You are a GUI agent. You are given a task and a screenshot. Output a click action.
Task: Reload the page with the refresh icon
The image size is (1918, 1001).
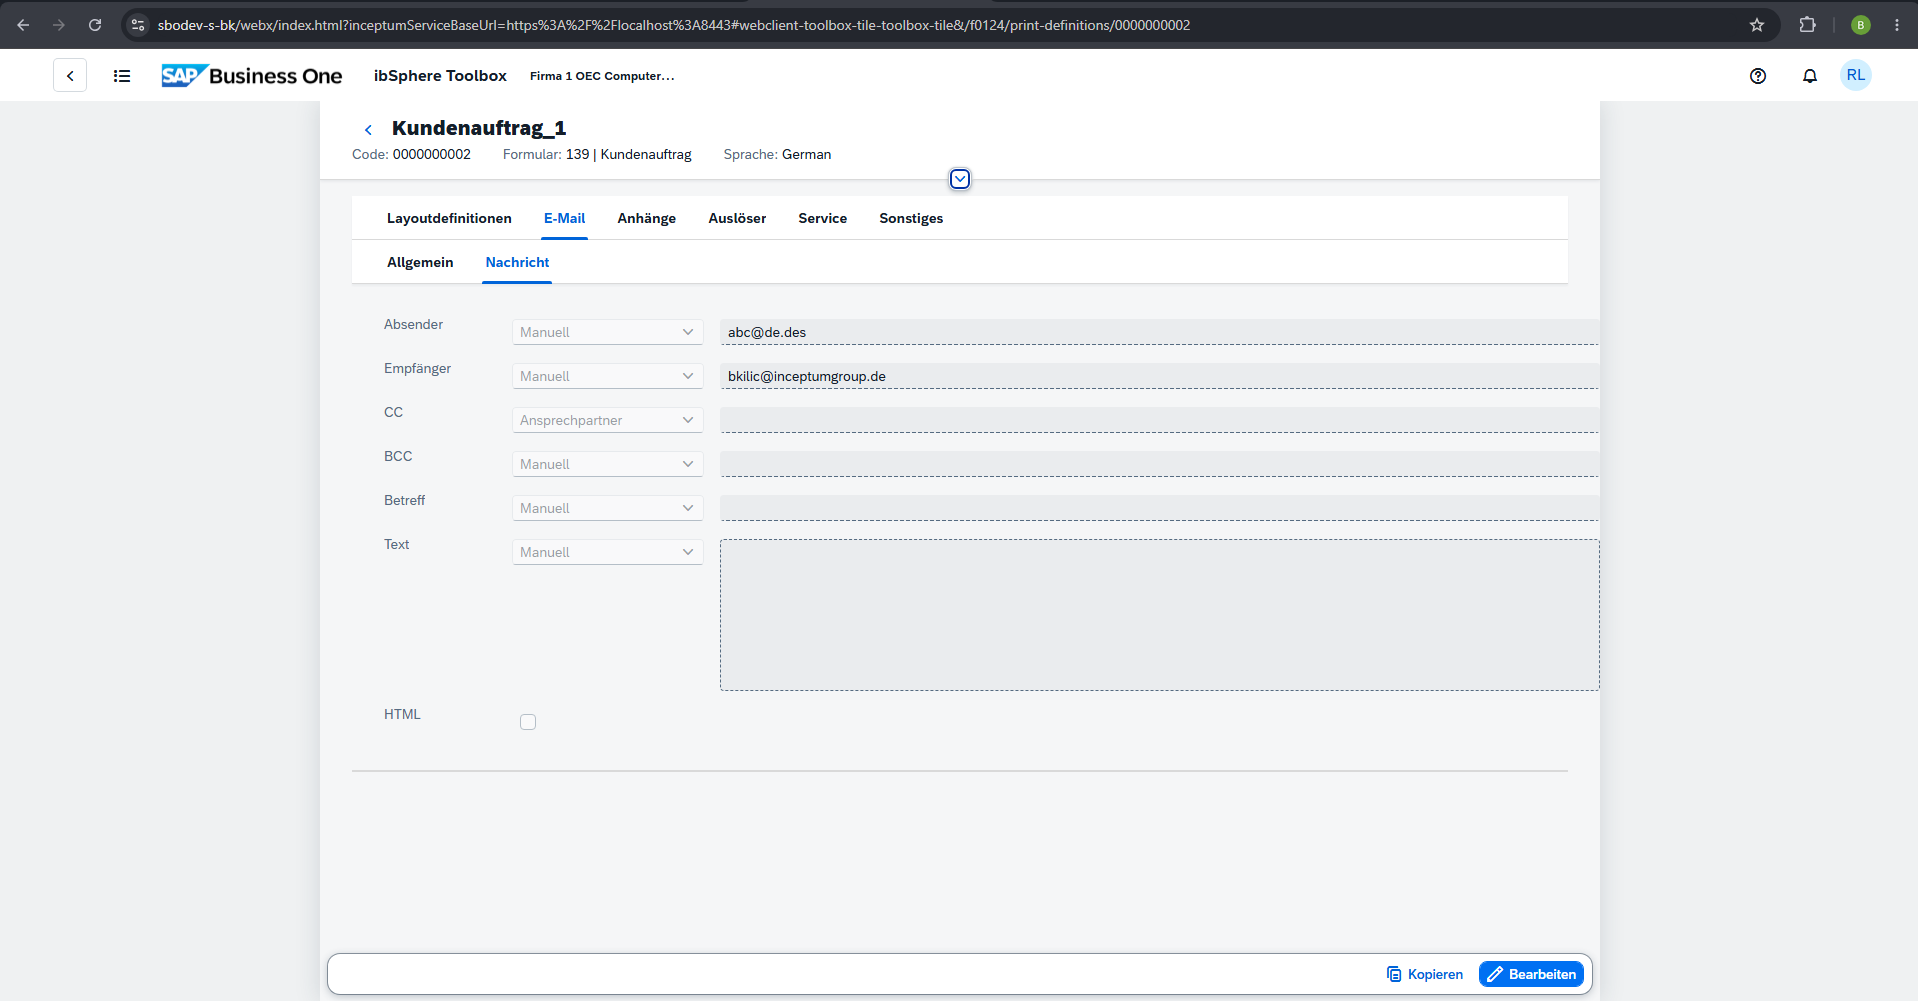click(95, 25)
